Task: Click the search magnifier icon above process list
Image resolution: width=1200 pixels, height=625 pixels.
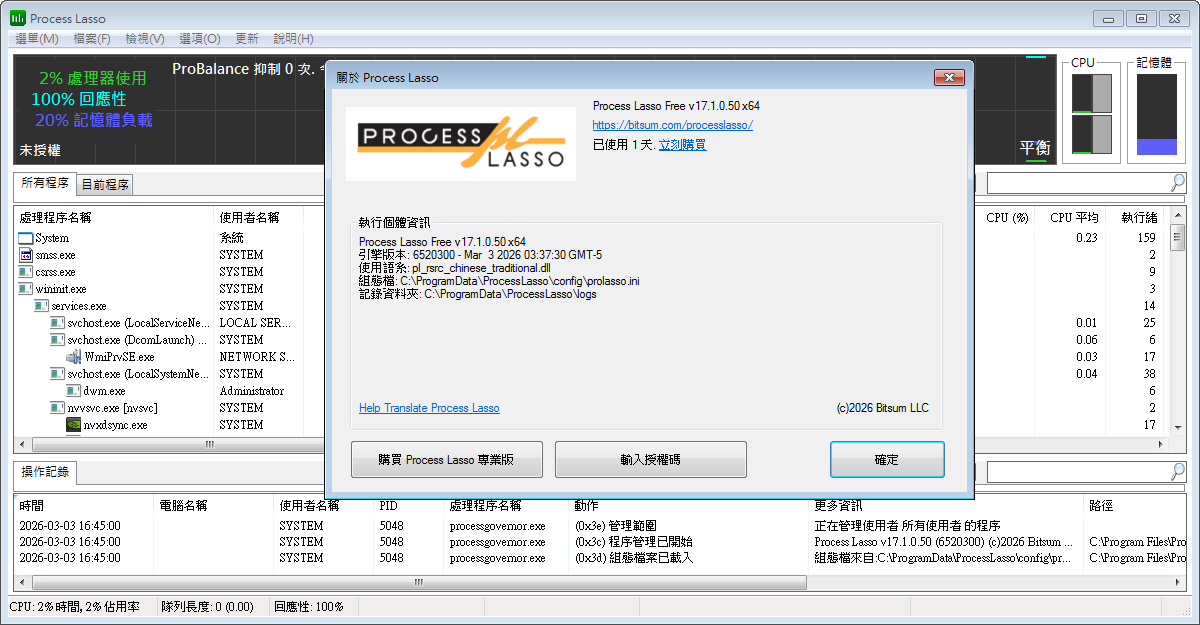Action: coord(1178,182)
